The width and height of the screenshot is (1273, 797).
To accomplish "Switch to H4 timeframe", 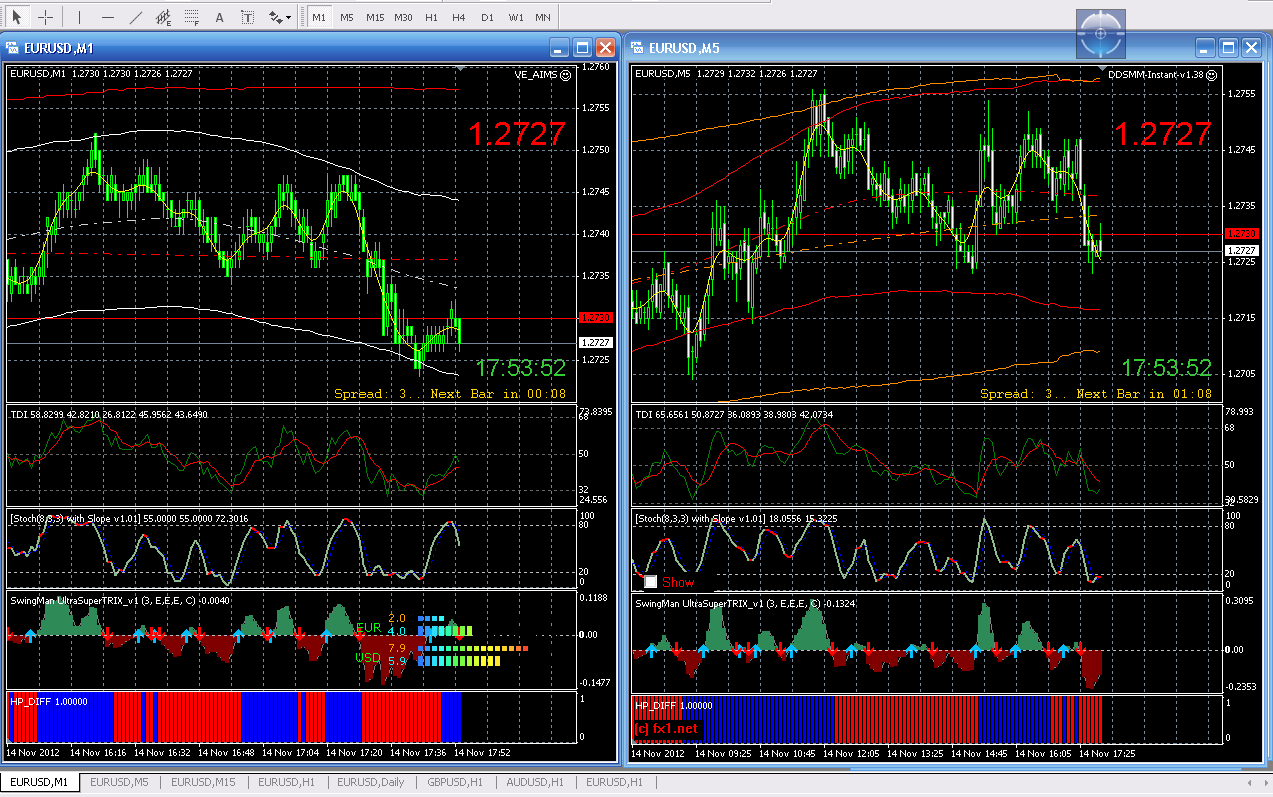I will point(458,17).
